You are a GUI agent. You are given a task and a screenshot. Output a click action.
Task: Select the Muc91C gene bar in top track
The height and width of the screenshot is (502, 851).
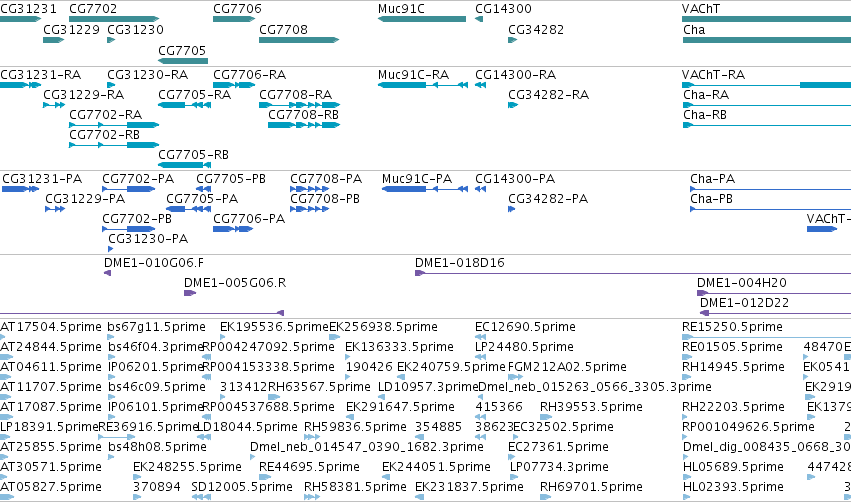pos(422,19)
